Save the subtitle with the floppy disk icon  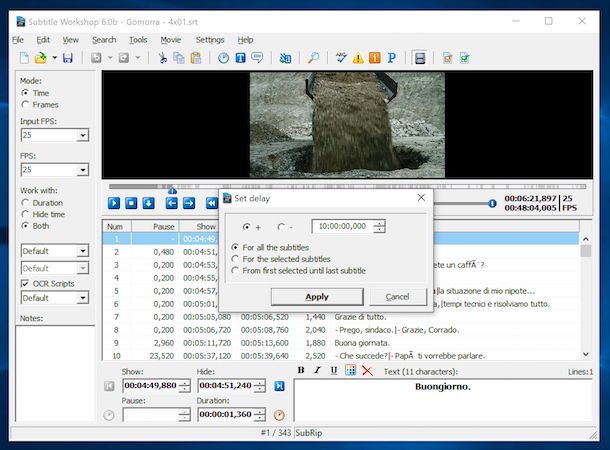click(x=68, y=58)
